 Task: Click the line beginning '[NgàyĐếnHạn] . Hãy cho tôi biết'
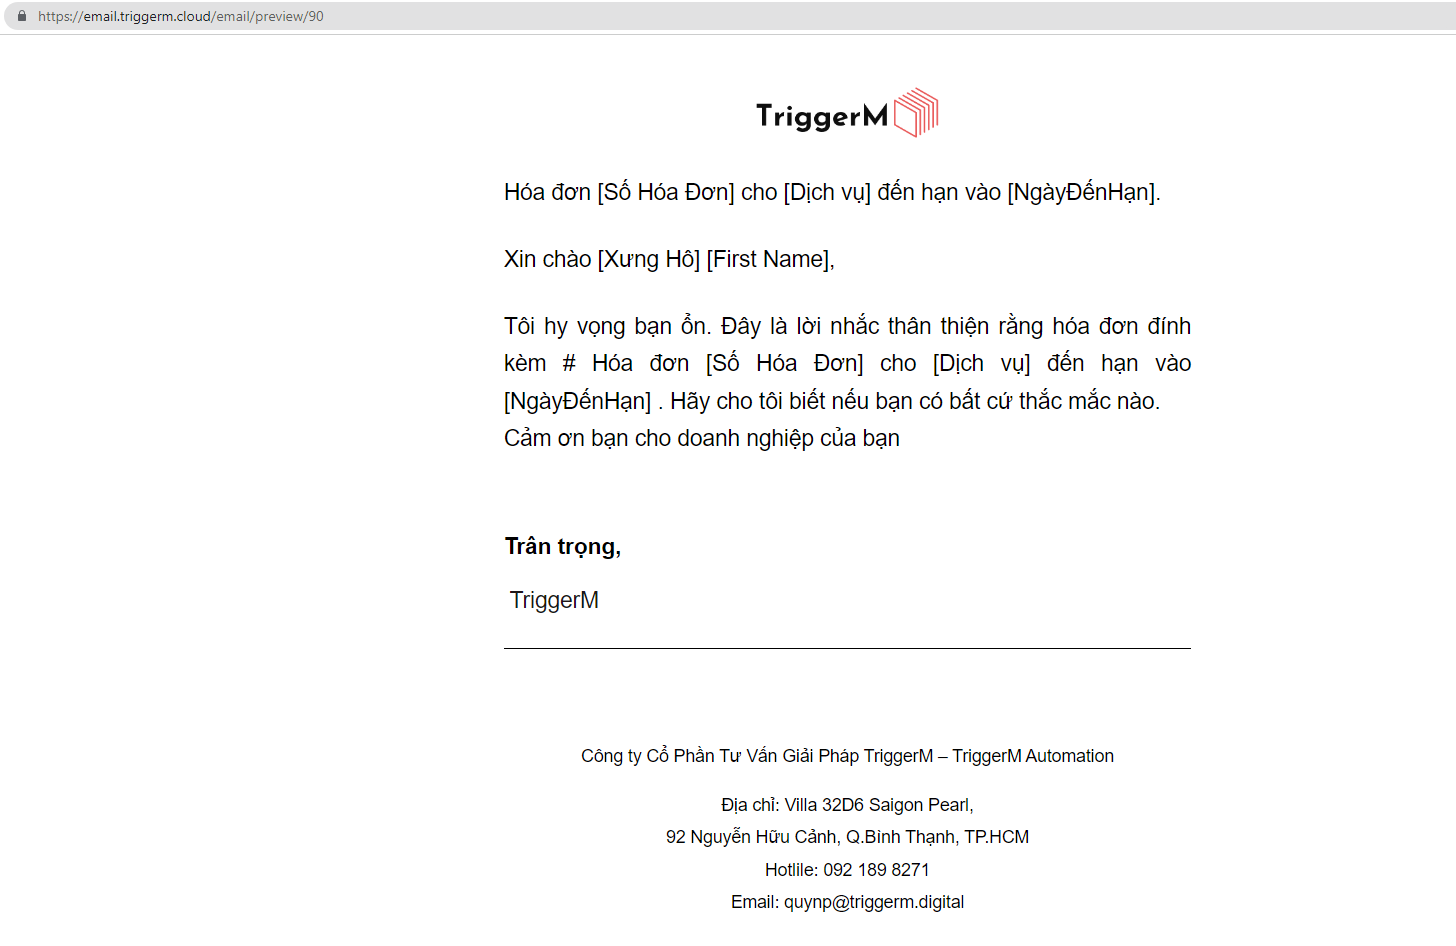pos(832,401)
